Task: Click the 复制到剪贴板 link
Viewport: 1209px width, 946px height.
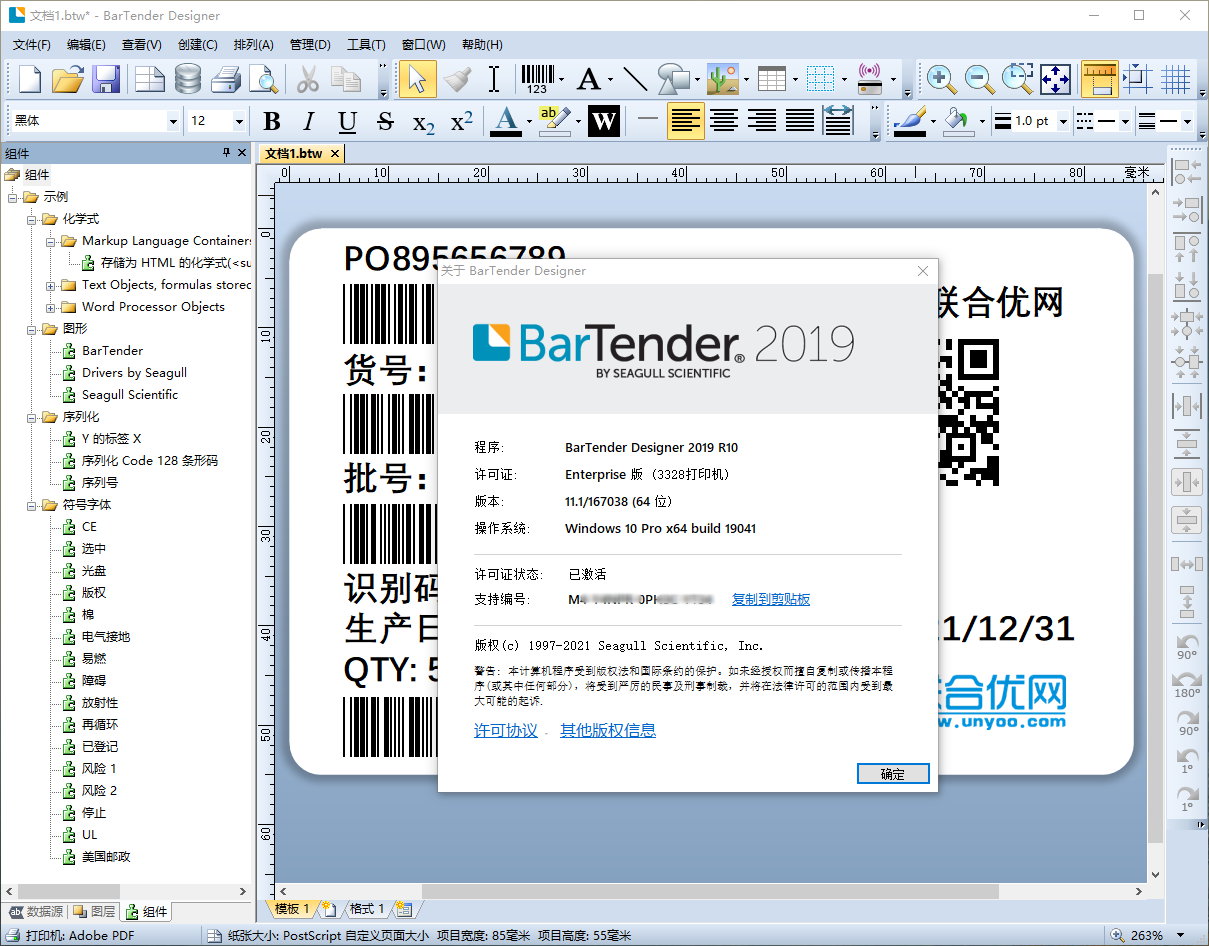Action: [x=771, y=600]
